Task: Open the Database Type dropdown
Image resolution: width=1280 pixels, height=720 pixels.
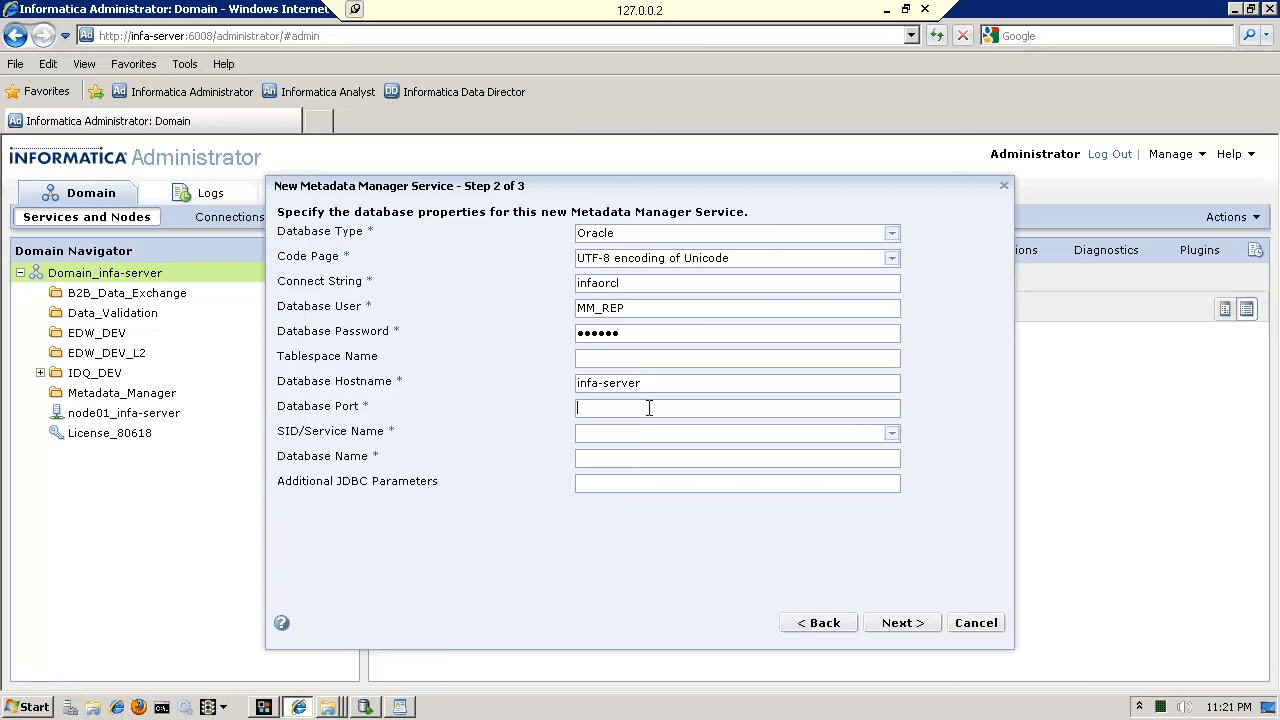Action: click(x=891, y=233)
